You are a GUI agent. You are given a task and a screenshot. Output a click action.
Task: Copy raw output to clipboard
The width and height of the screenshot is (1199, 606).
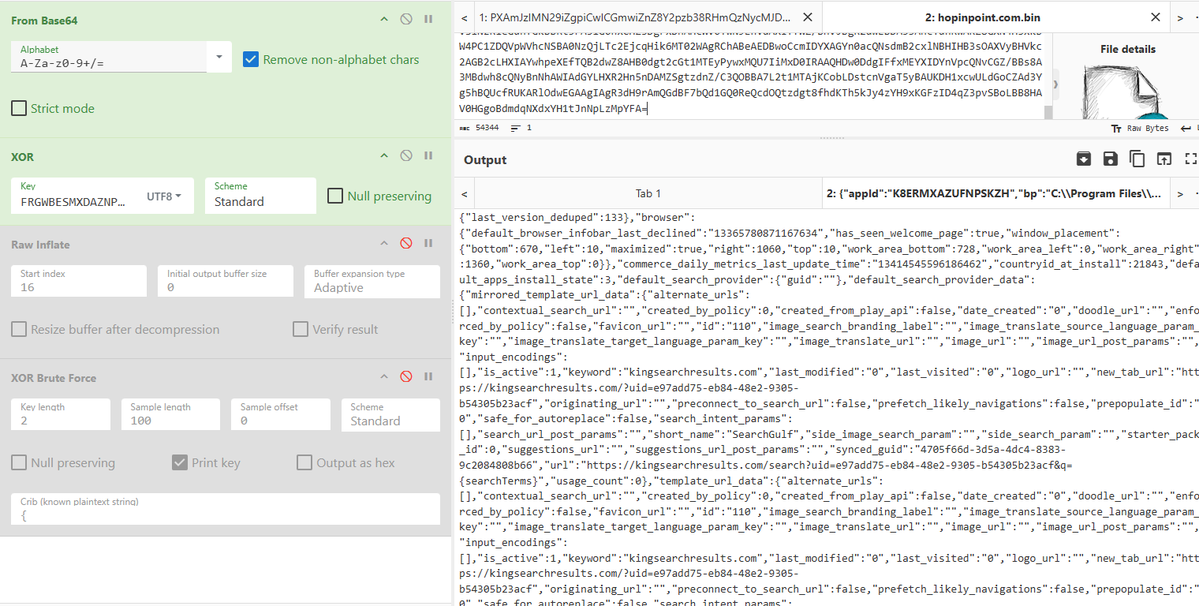point(1137,158)
